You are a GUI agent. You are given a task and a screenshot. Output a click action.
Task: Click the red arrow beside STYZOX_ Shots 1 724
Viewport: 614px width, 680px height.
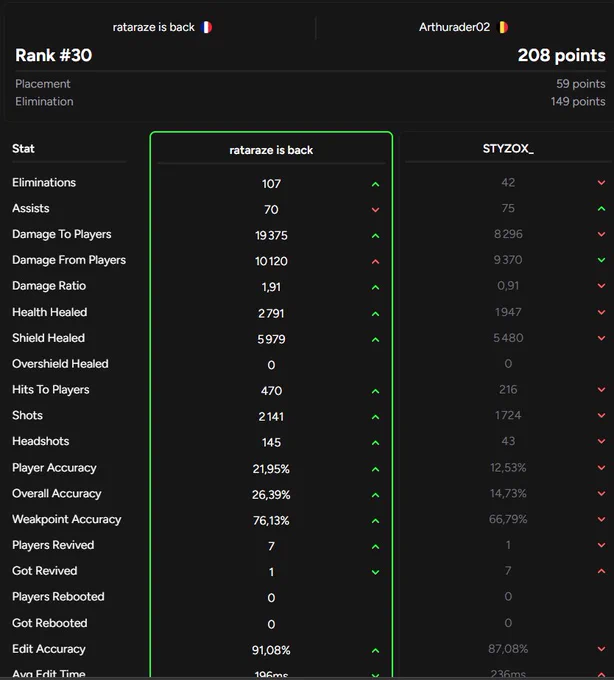point(601,415)
